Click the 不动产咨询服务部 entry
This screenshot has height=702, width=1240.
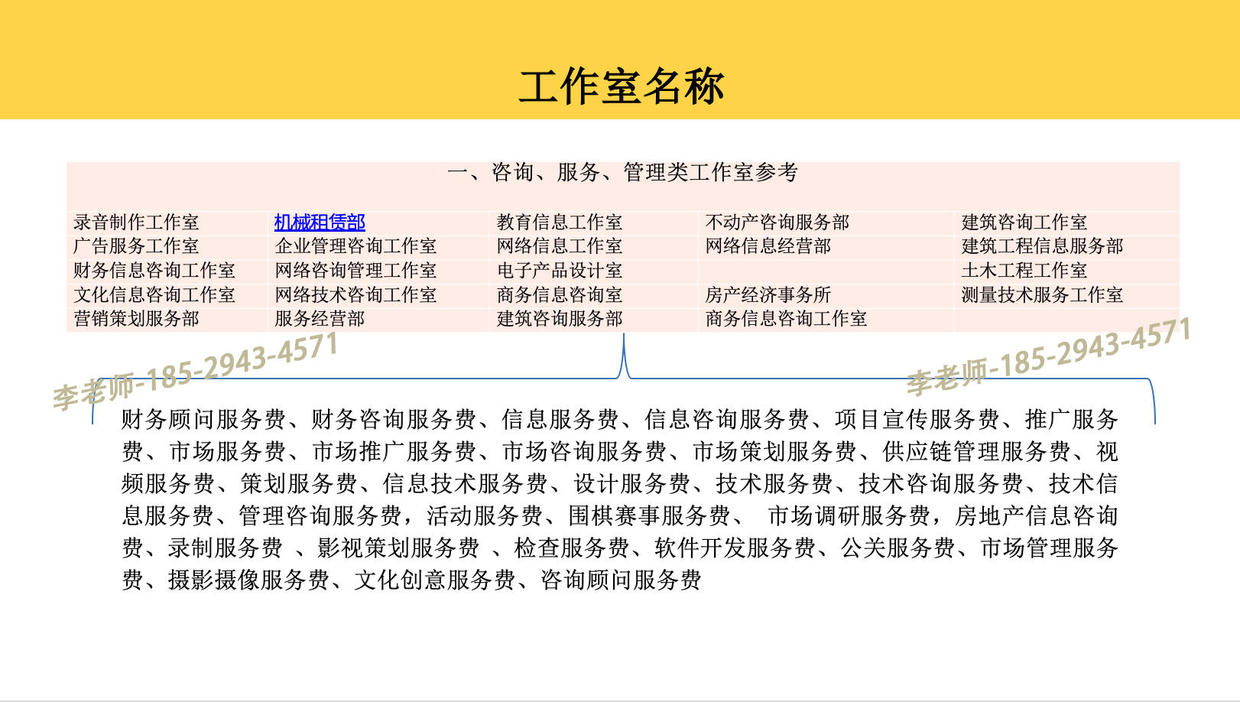coord(777,222)
